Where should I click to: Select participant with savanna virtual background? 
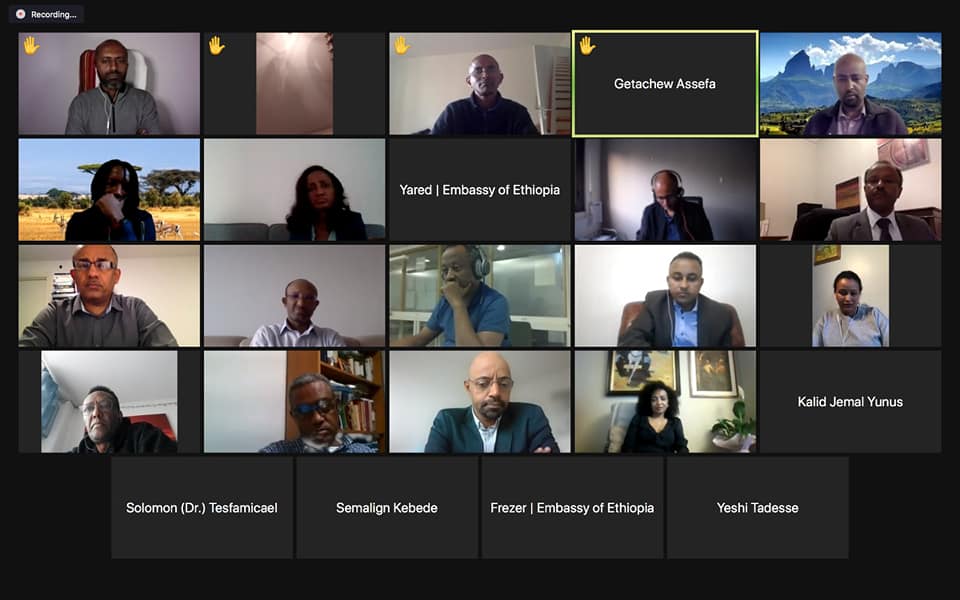[109, 190]
